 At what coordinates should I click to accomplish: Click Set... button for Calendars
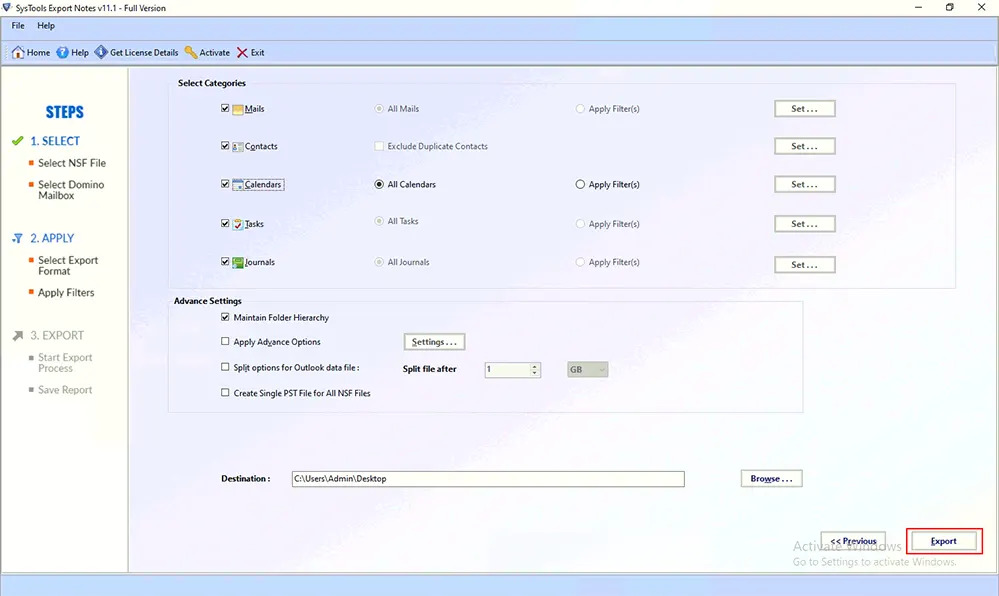point(805,184)
